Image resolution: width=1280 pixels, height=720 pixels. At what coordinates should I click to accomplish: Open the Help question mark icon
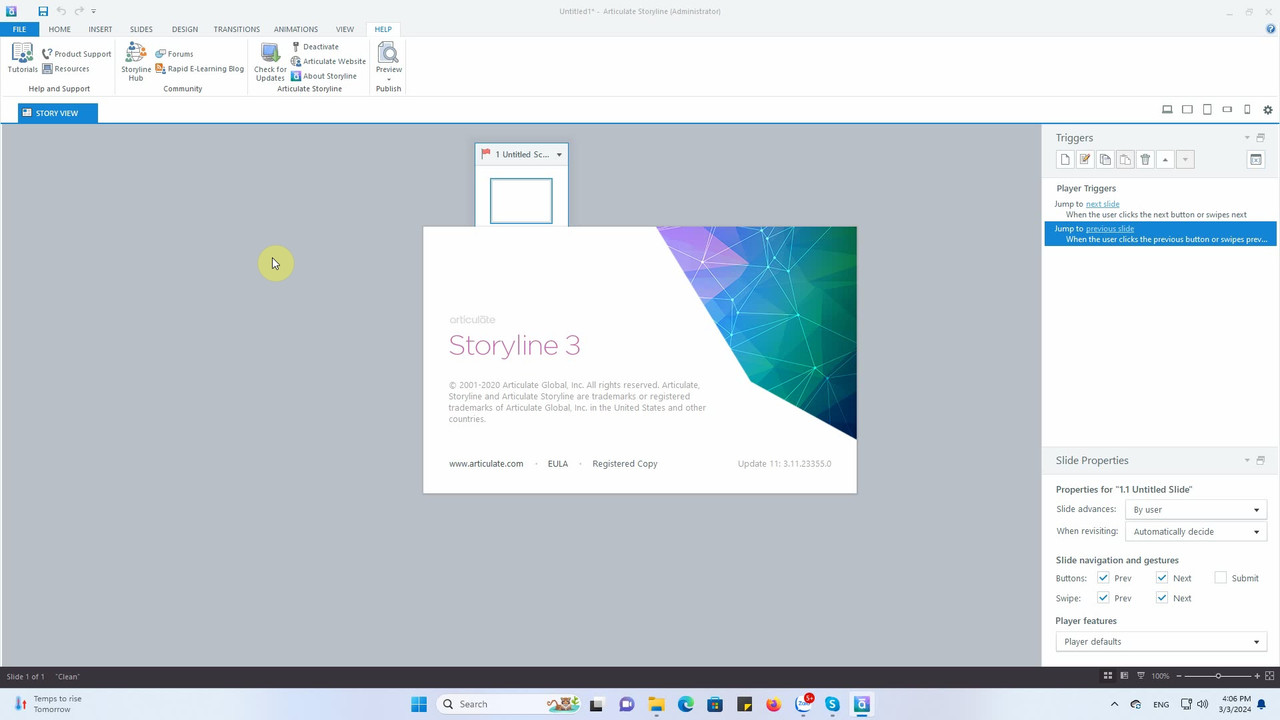pyautogui.click(x=1270, y=29)
